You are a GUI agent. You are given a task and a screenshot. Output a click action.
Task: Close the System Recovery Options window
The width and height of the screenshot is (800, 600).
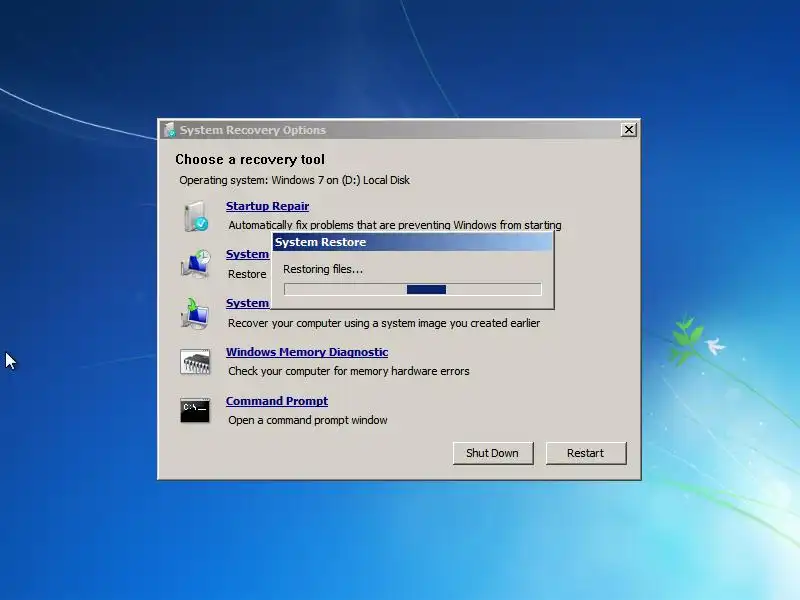pos(629,130)
